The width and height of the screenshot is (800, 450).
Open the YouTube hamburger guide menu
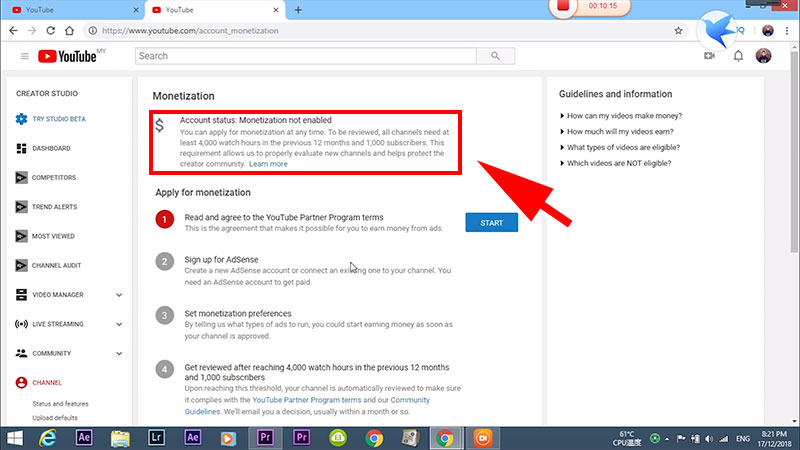coord(24,56)
